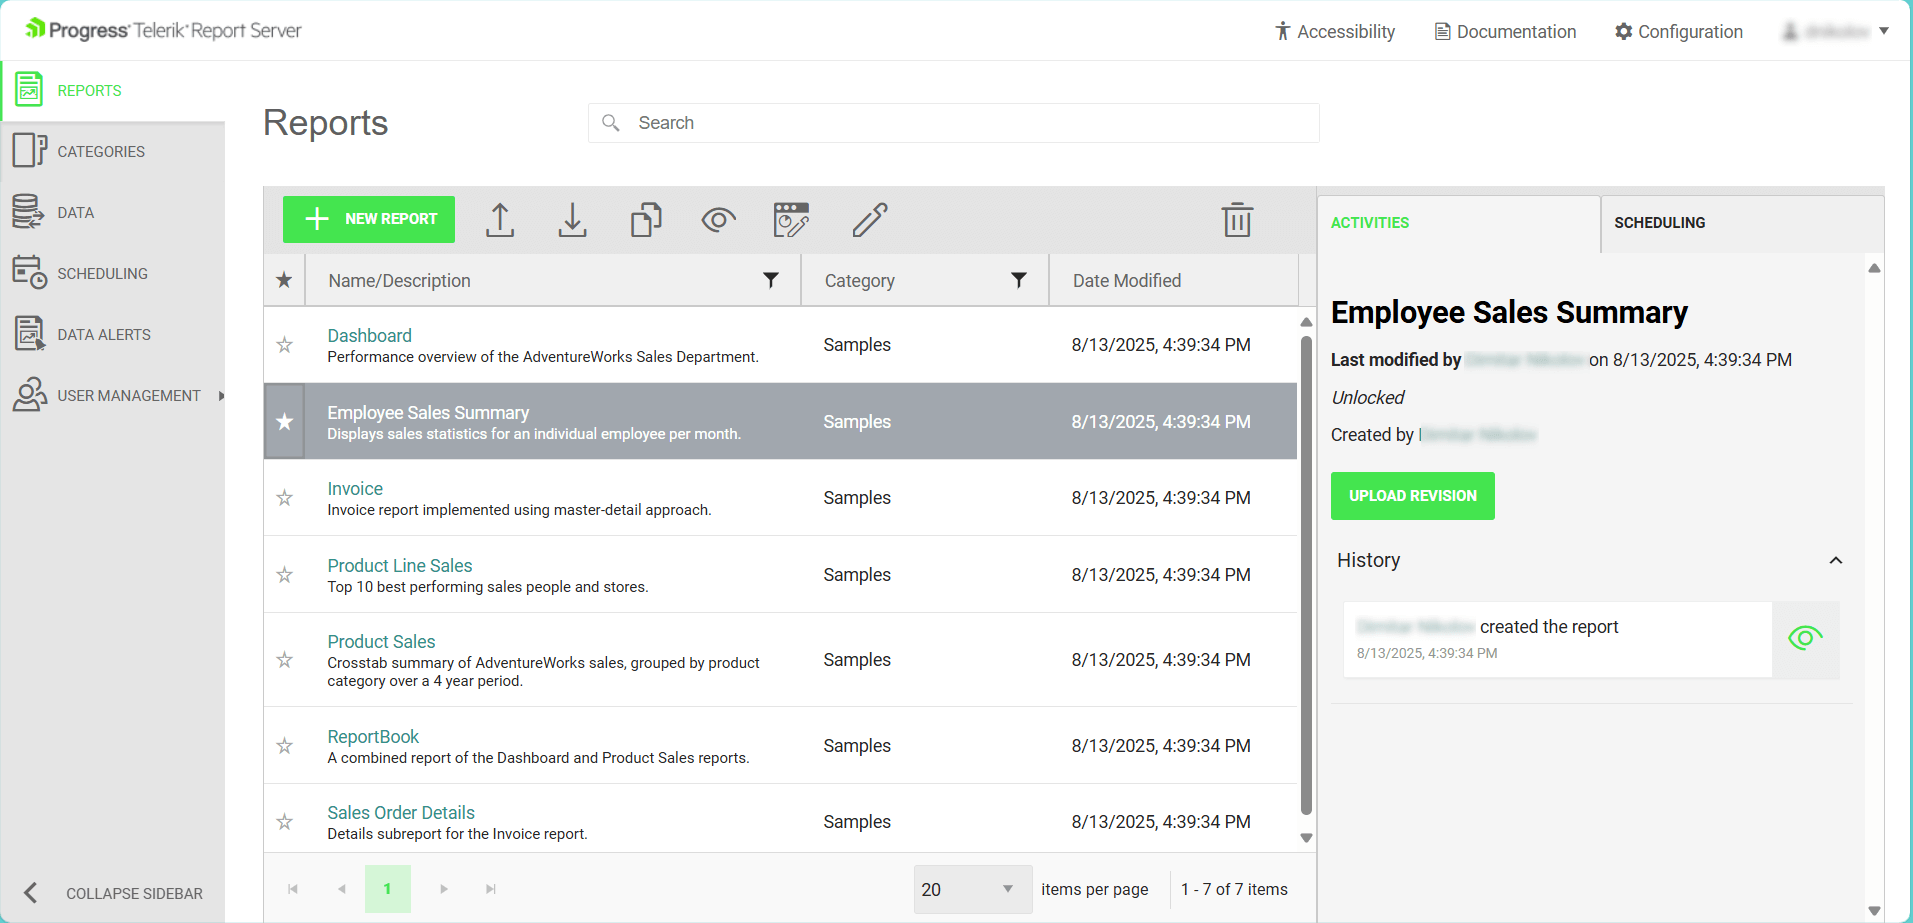Open the Configuration menu
This screenshot has height=923, width=1913.
1678,31
